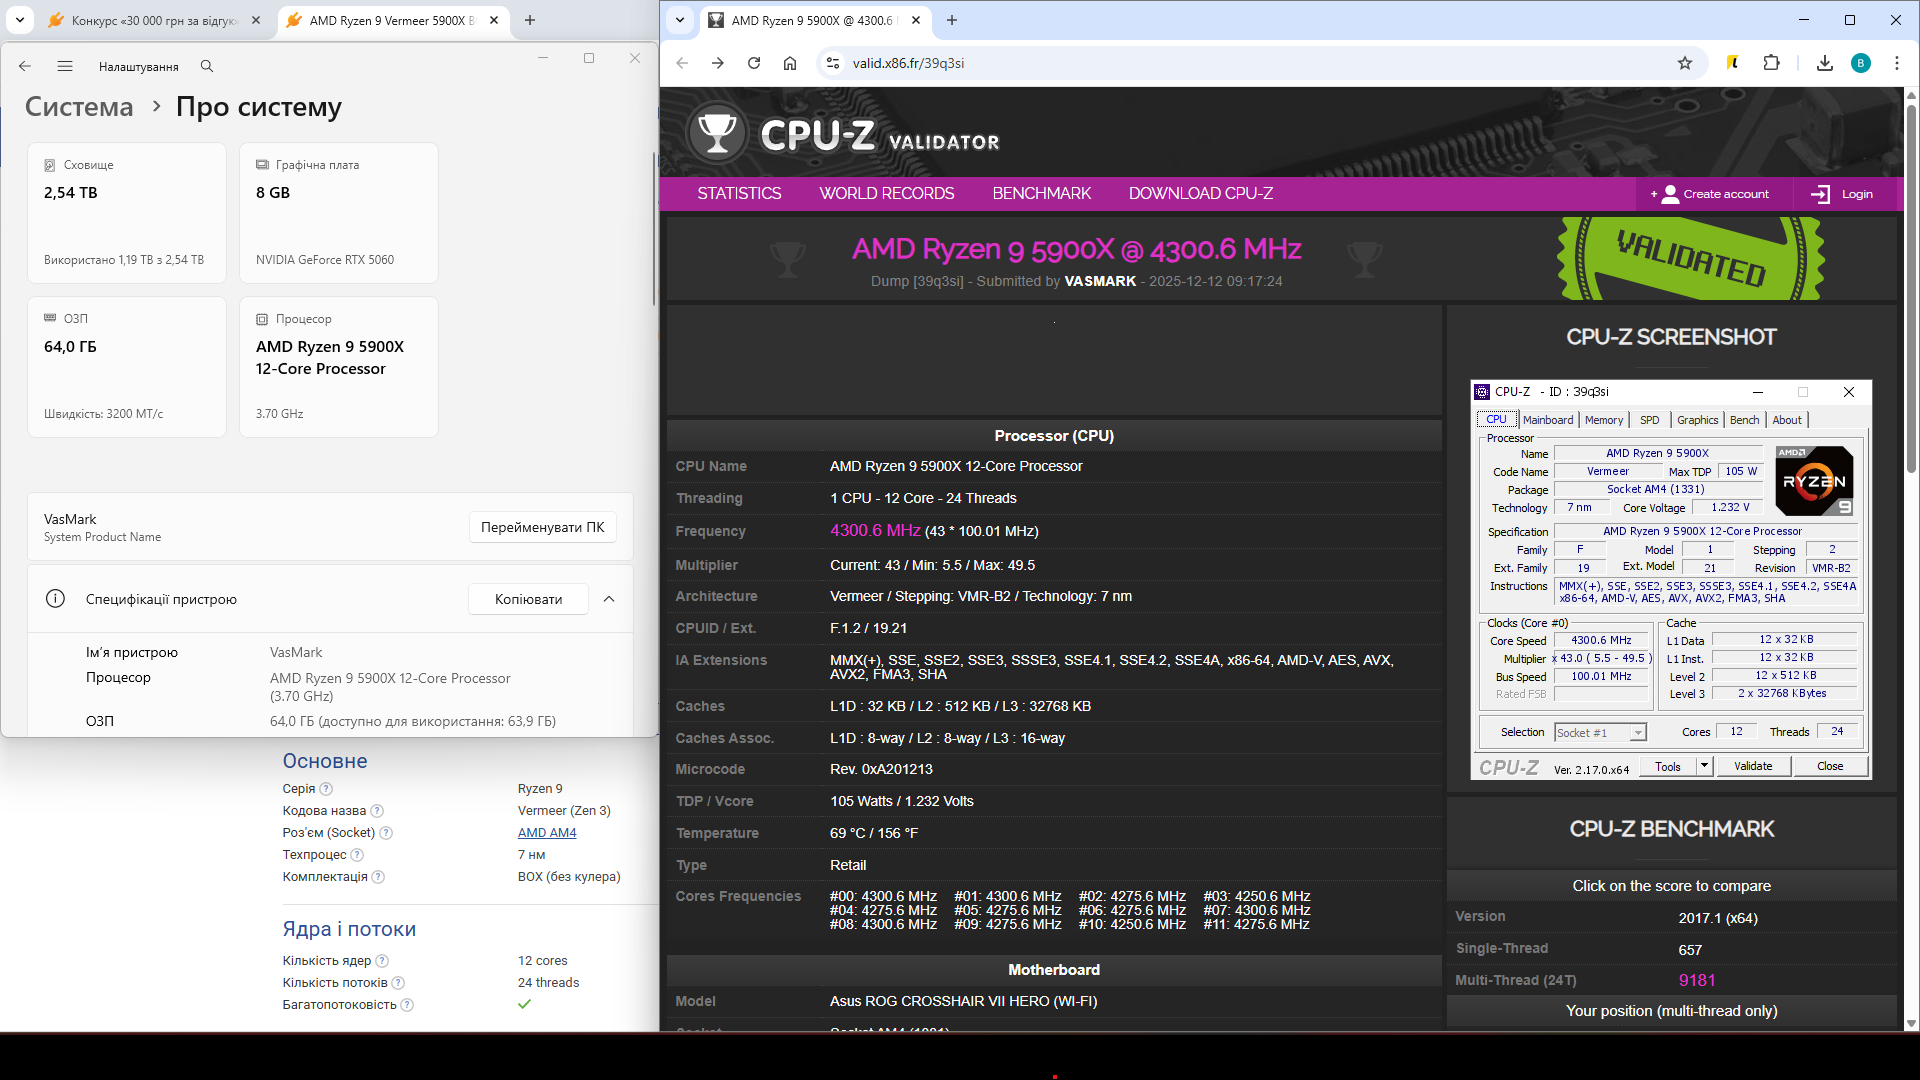Click the search icon in Settings
The width and height of the screenshot is (1920, 1080).
coord(207,66)
